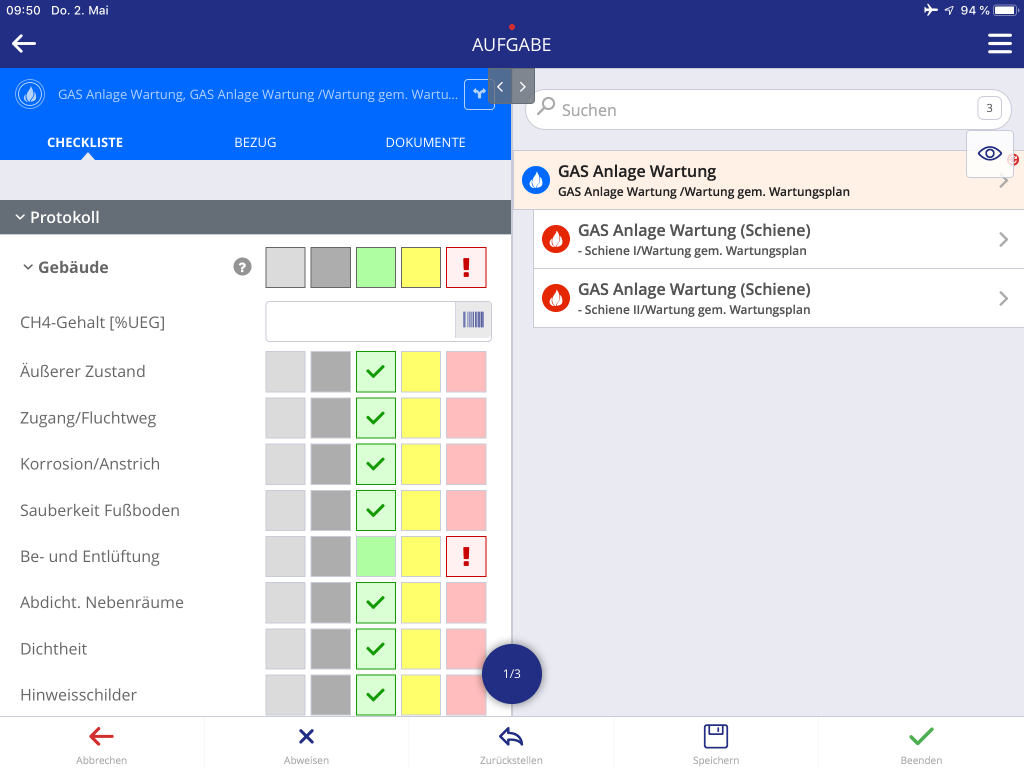Switch to the BEZUG tab

[x=255, y=142]
